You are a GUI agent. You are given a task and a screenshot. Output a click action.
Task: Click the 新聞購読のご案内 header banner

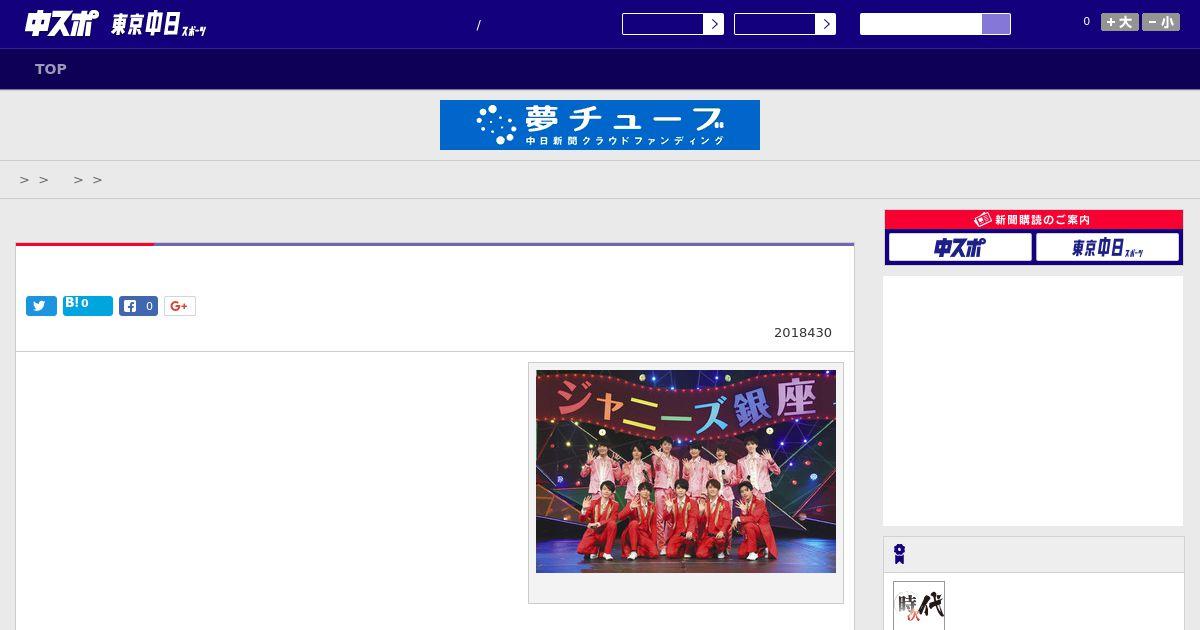coord(1034,219)
